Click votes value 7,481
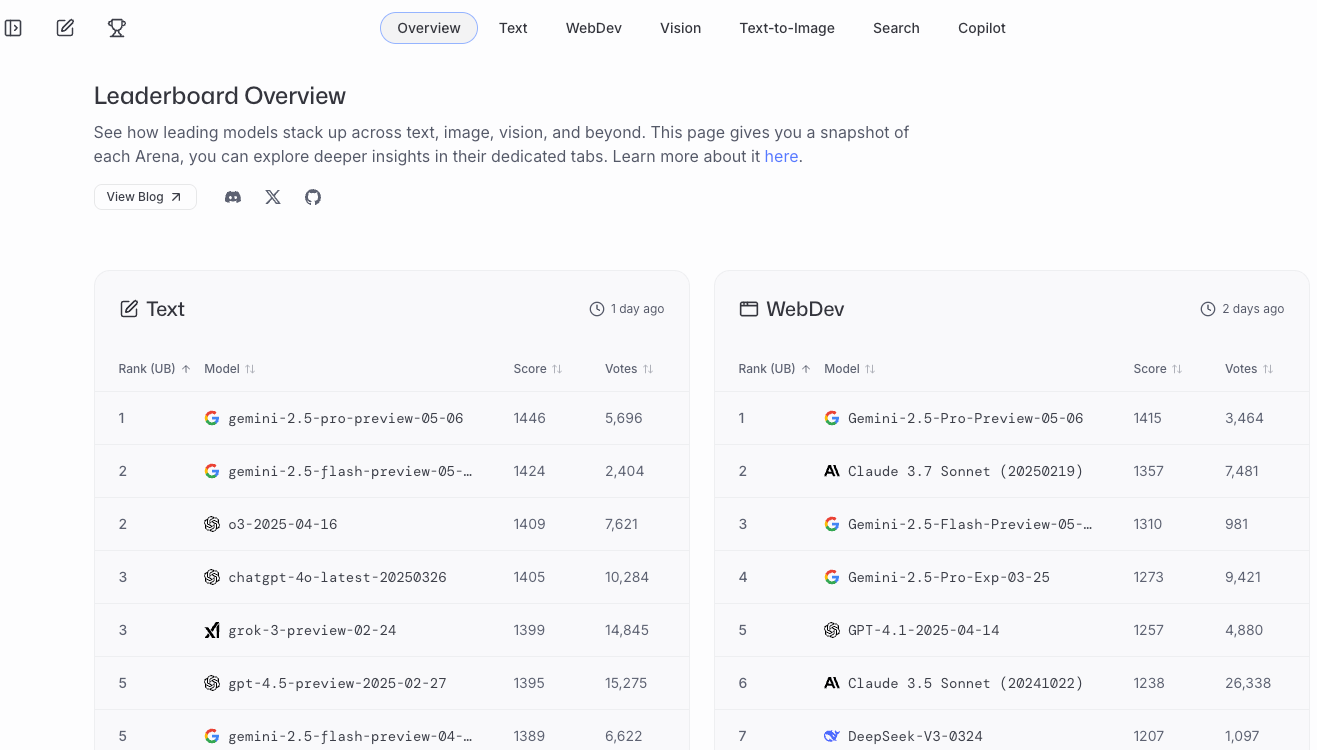 tap(1242, 471)
